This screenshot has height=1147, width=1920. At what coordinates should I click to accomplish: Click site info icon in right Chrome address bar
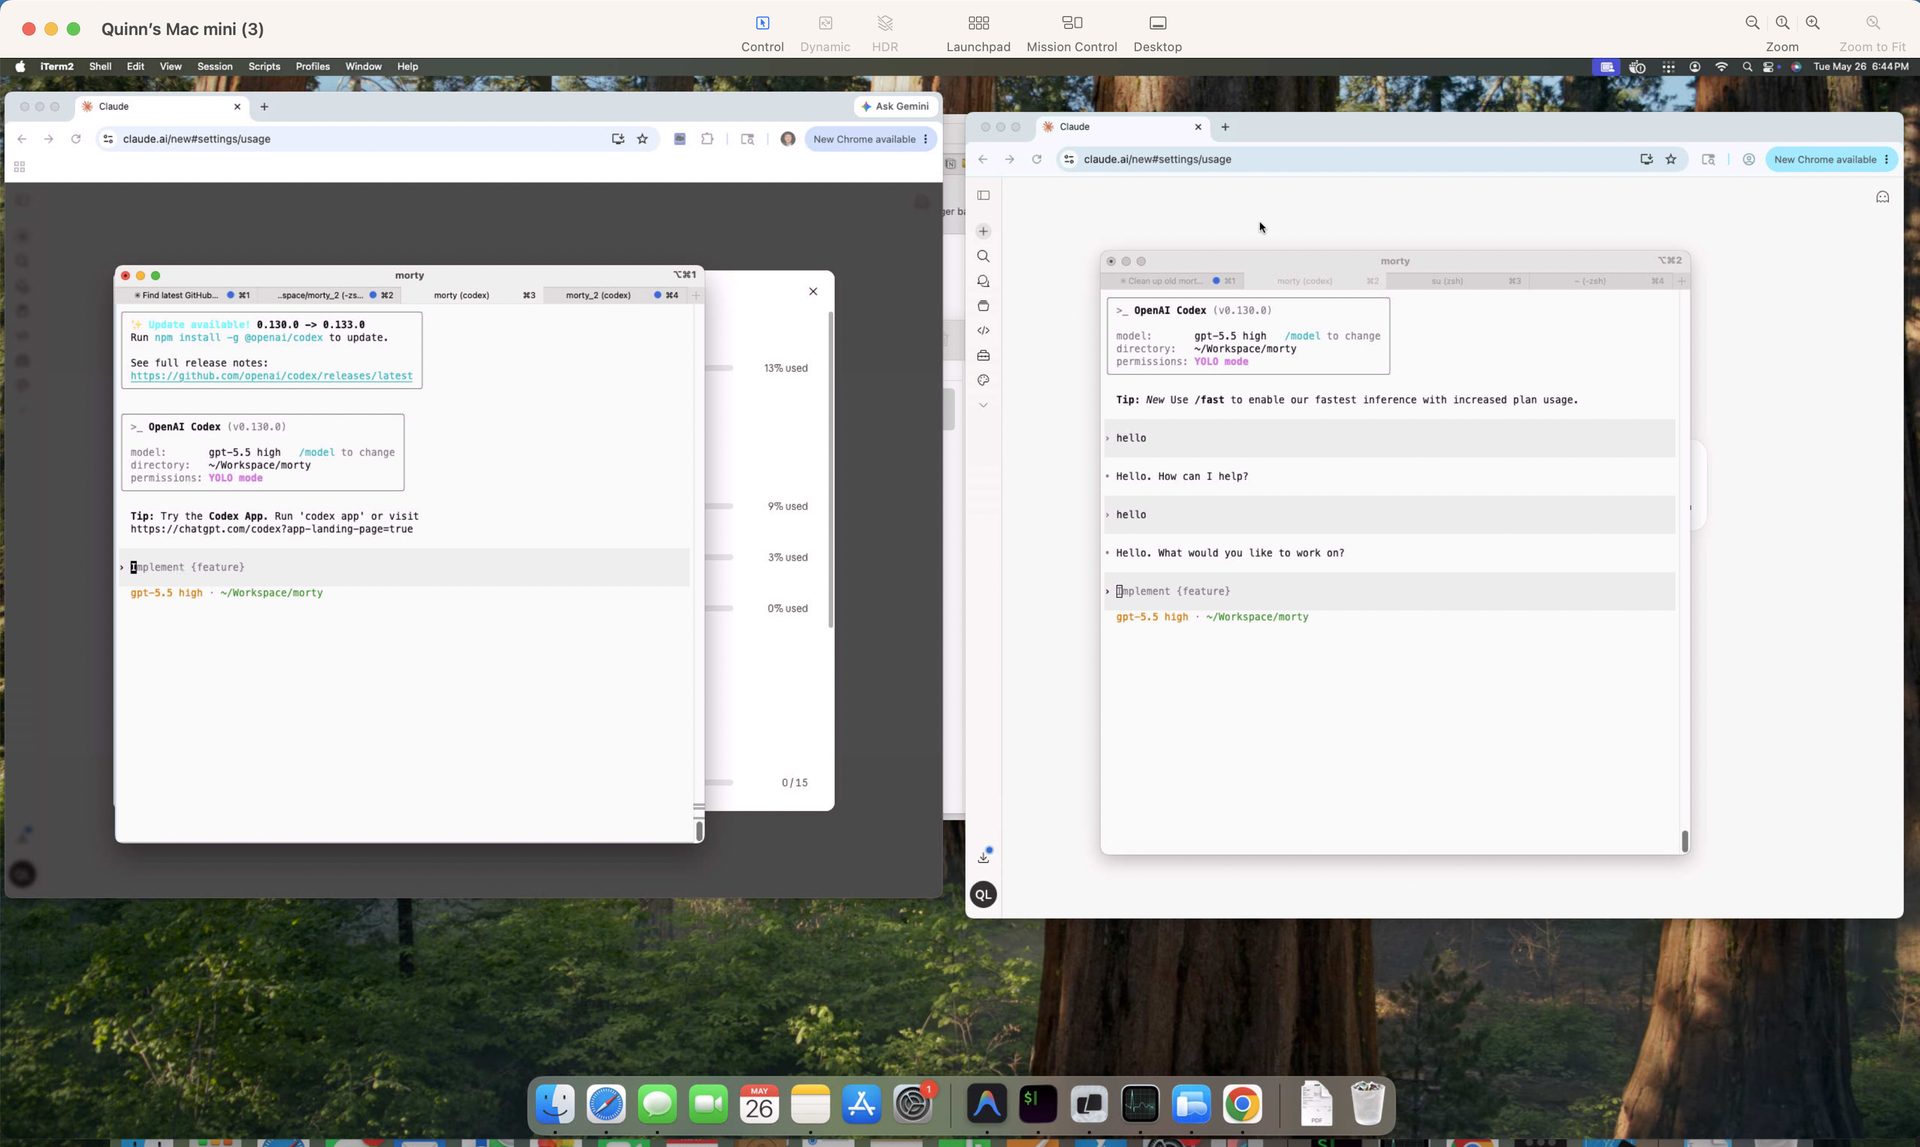1069,159
